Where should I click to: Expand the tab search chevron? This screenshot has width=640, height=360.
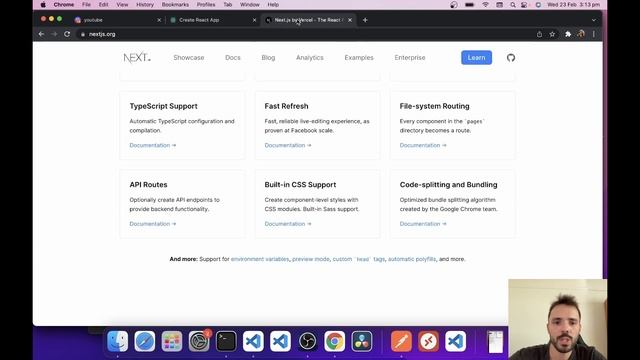coord(593,20)
